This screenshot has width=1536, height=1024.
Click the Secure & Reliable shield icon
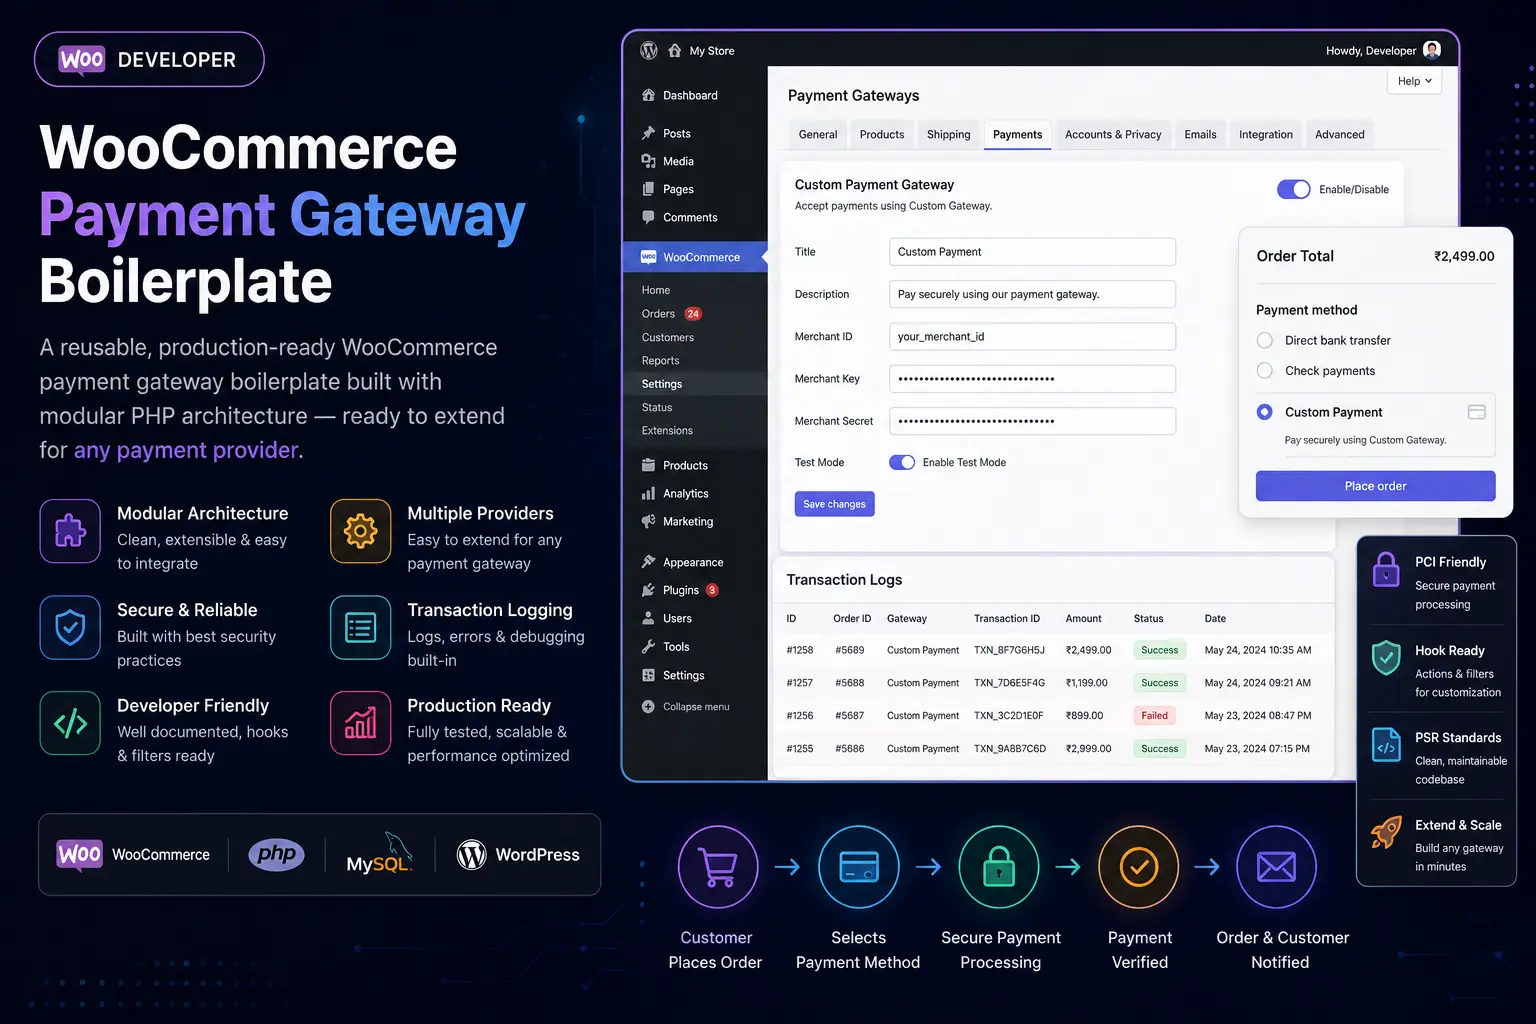click(x=70, y=628)
